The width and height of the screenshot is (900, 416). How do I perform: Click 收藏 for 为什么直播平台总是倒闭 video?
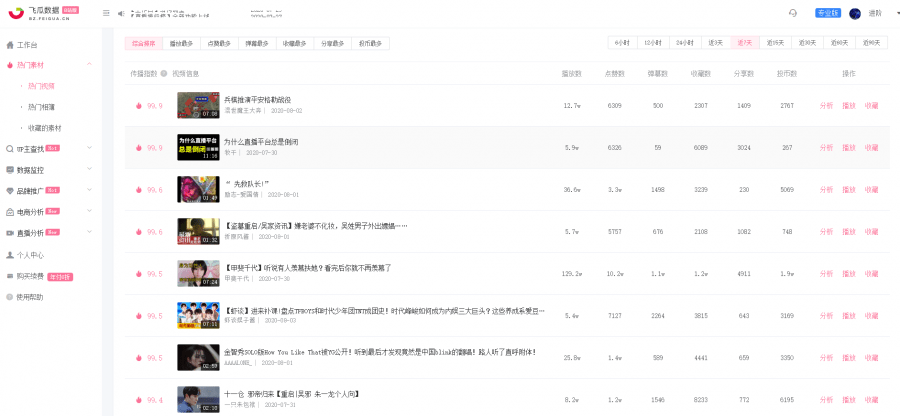tap(872, 147)
